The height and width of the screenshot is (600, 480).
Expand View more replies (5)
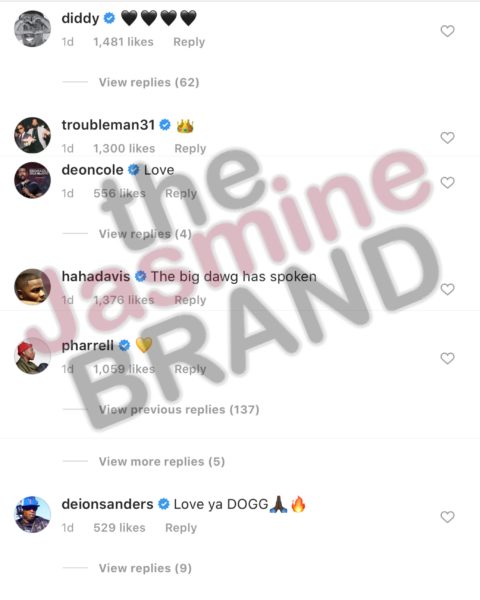click(162, 461)
